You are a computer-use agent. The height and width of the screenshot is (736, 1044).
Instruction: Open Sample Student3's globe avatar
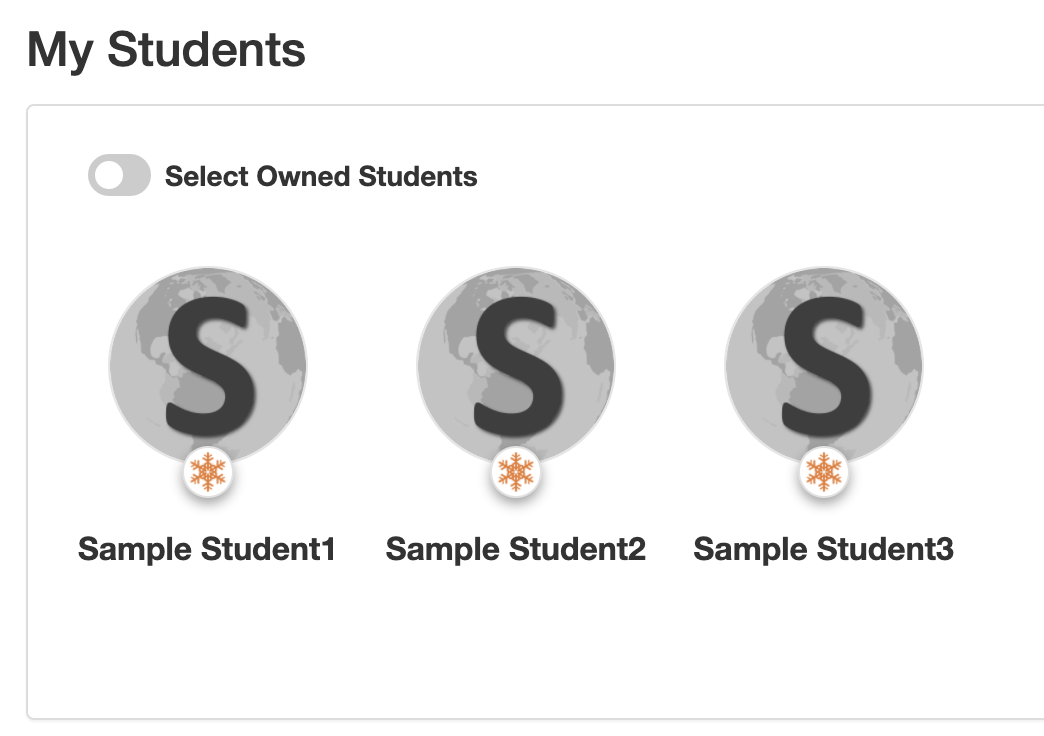coord(824,366)
